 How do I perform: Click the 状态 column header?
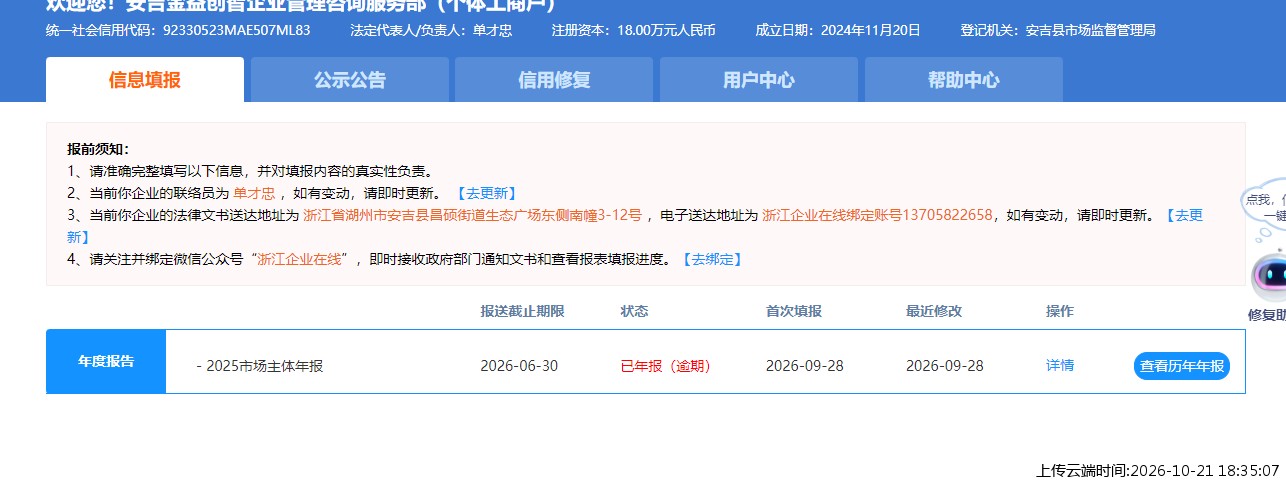point(635,311)
